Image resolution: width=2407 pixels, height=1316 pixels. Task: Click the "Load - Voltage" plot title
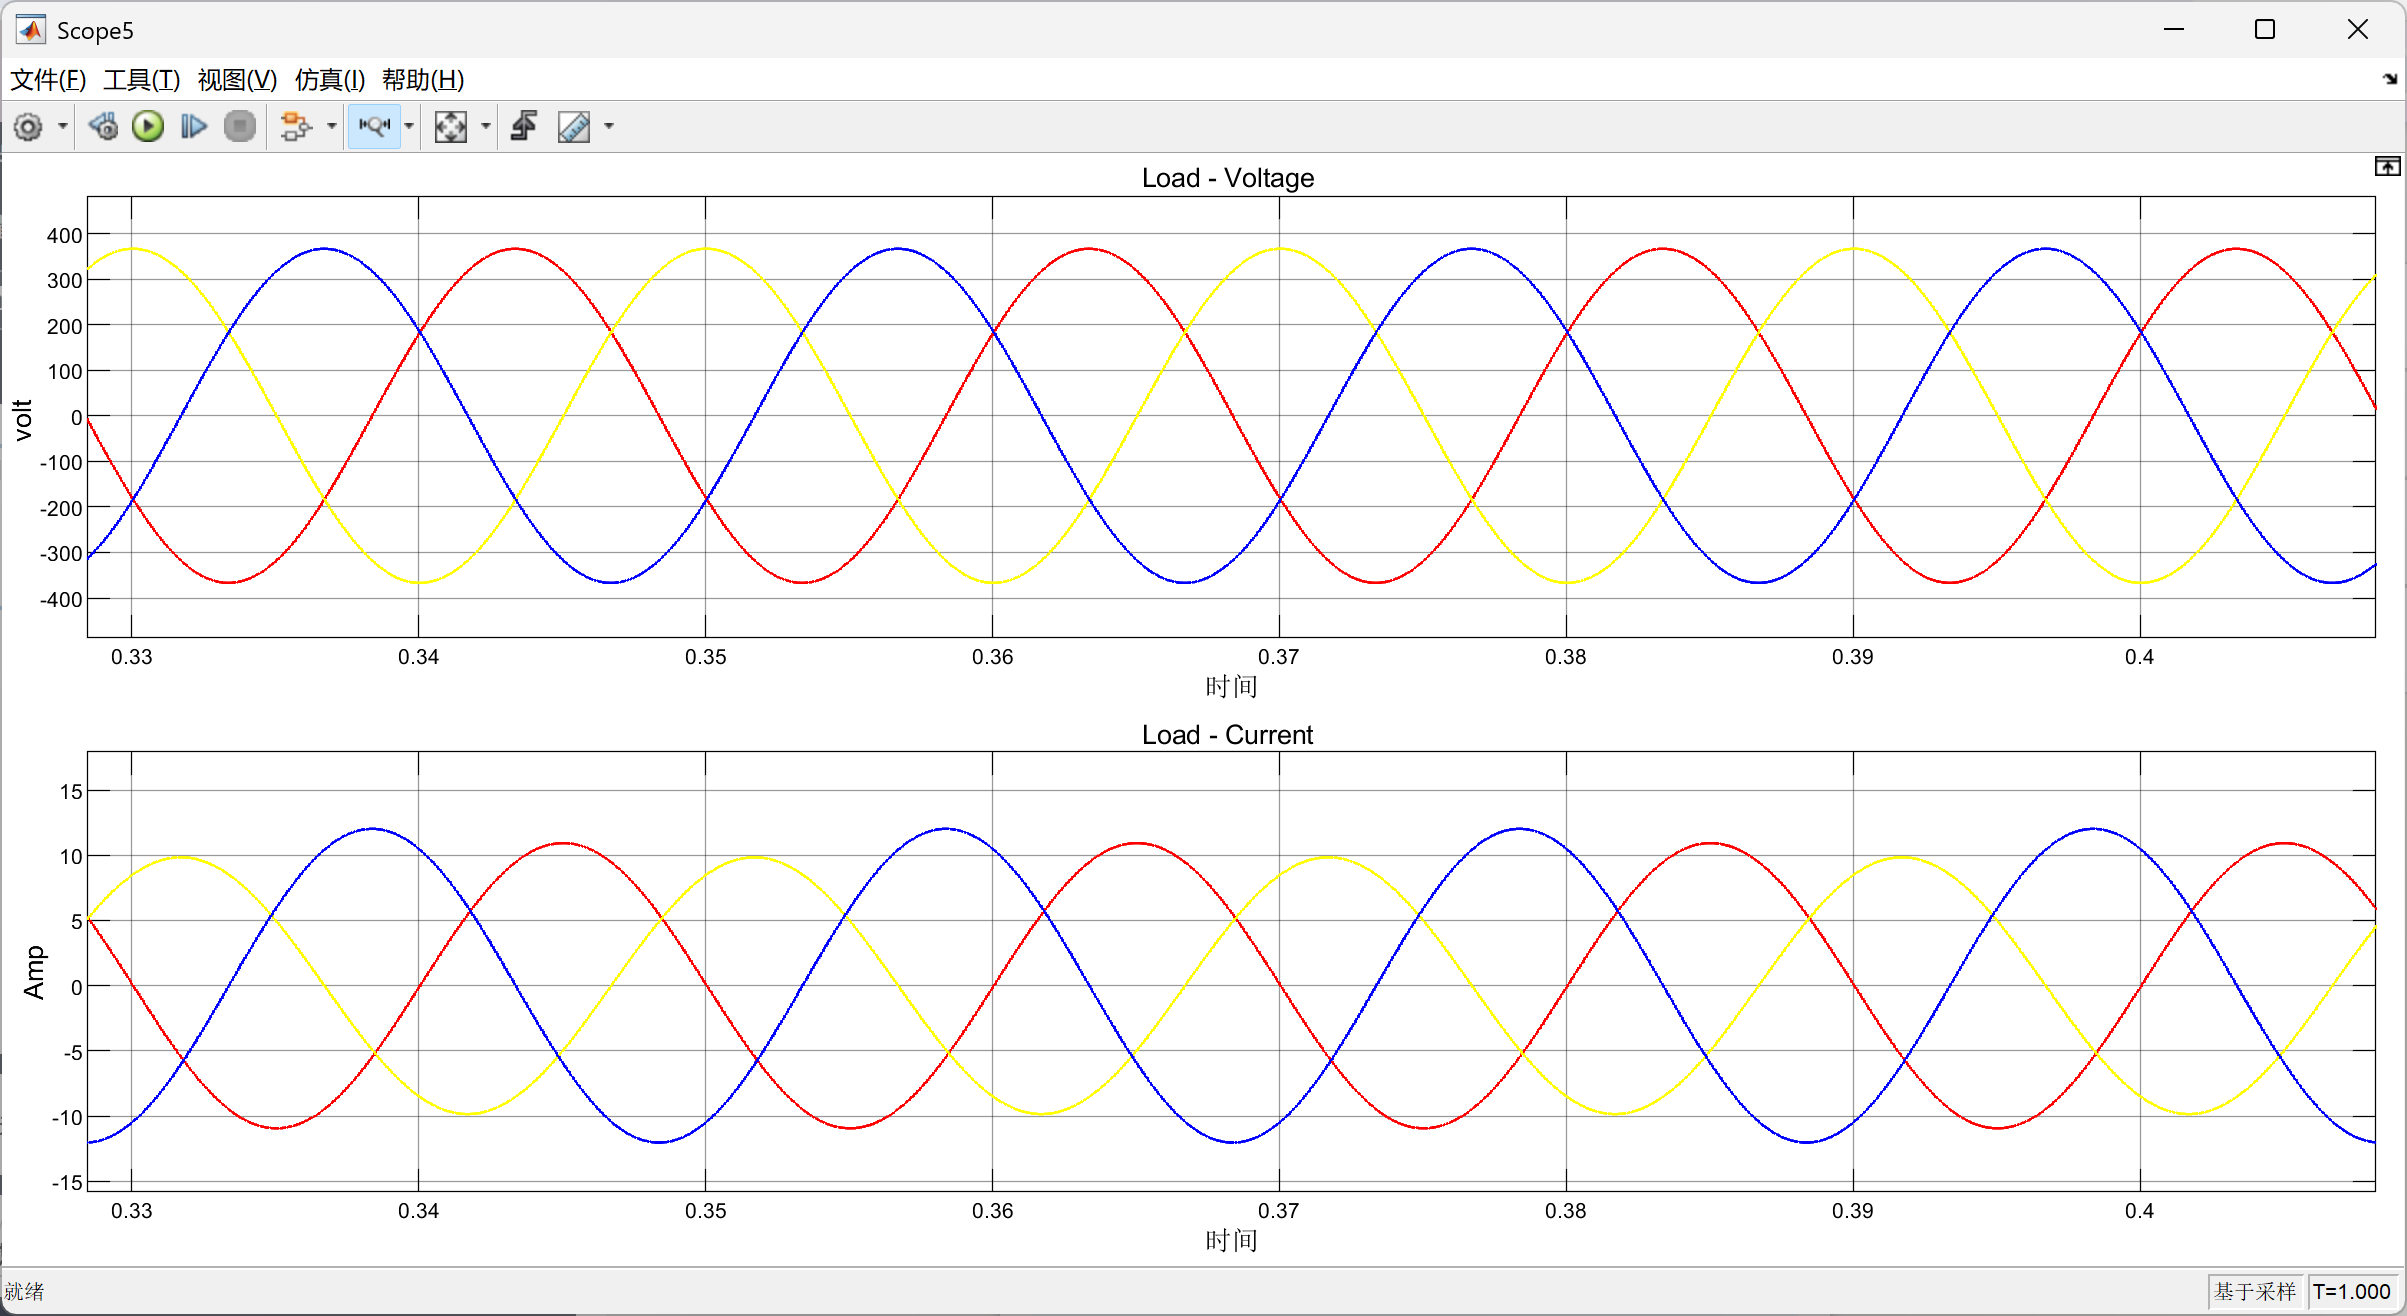(x=1228, y=178)
